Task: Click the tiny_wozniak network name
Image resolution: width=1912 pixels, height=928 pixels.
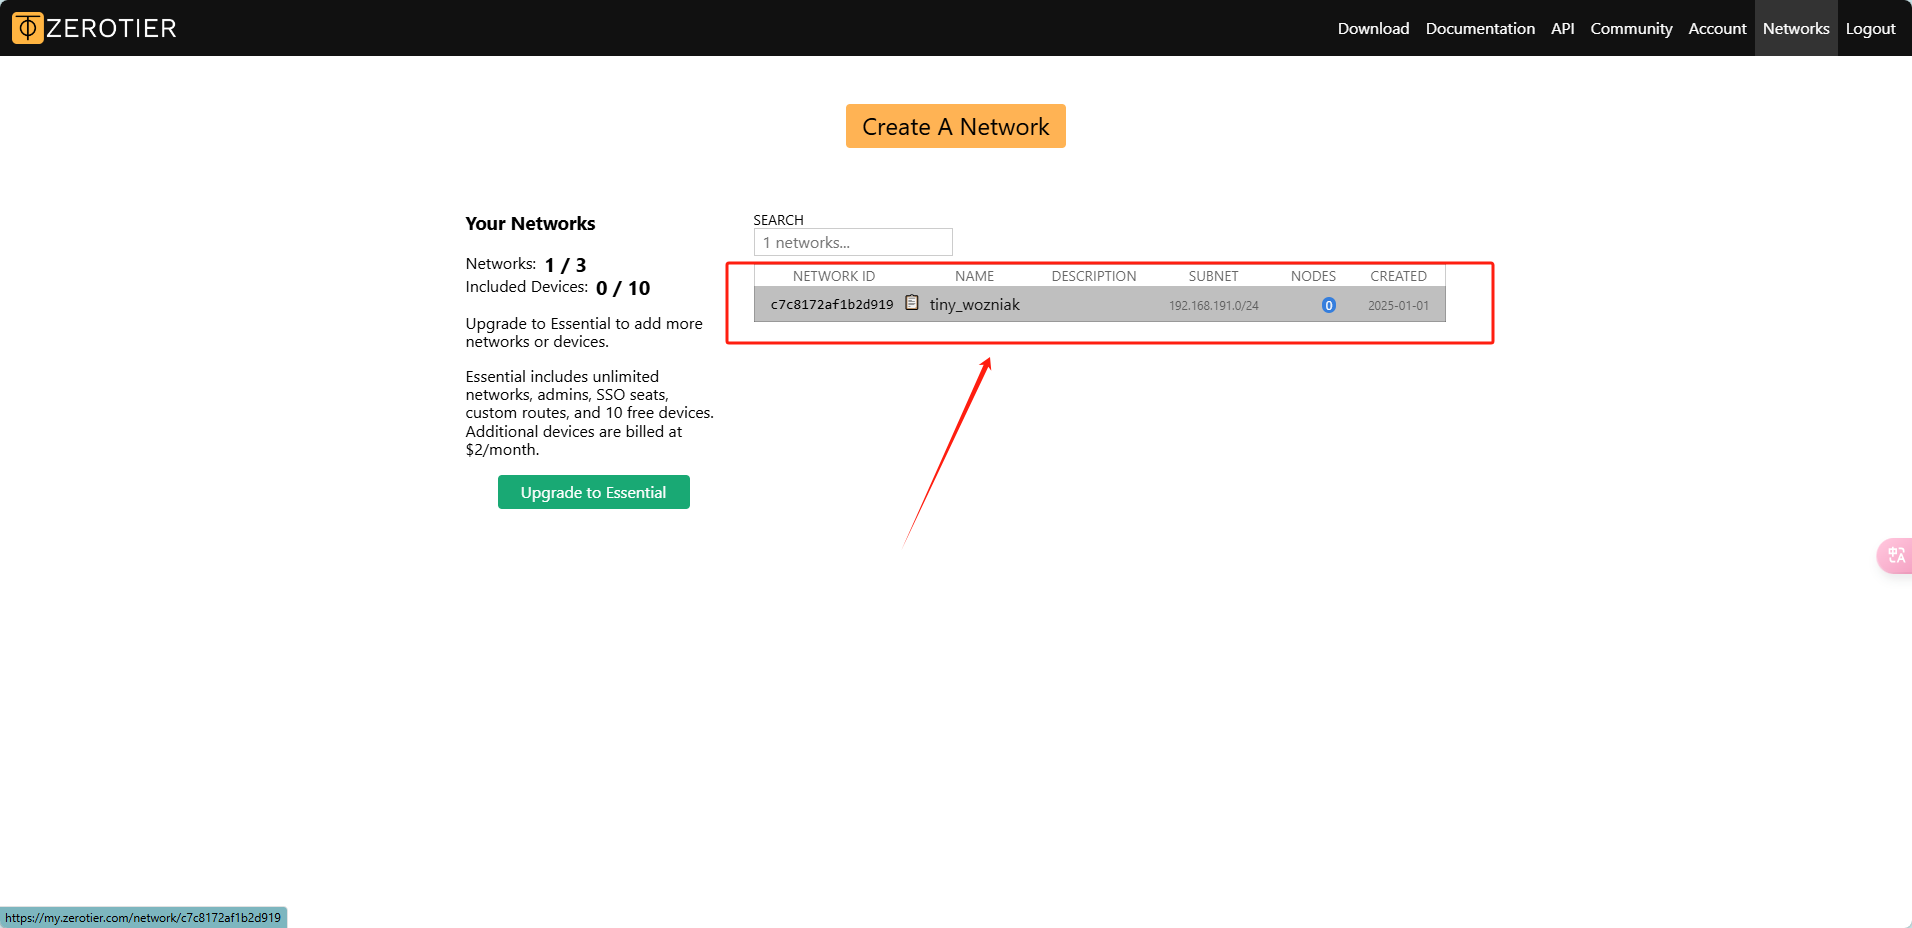Action: click(974, 304)
